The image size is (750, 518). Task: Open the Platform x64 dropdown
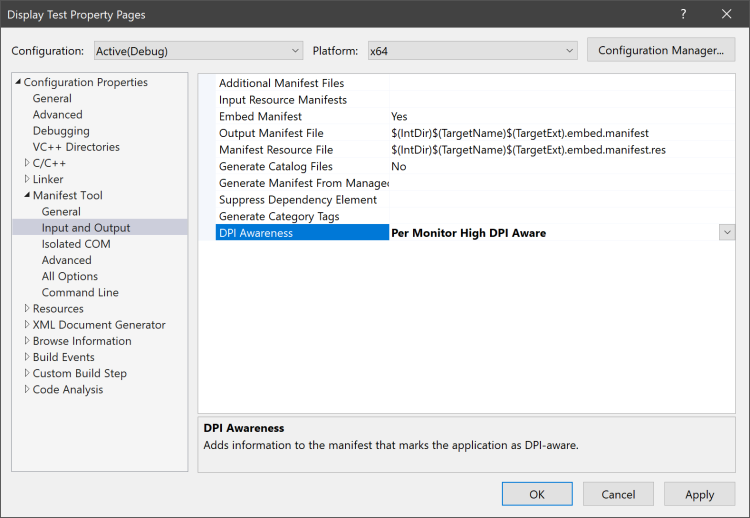[471, 51]
